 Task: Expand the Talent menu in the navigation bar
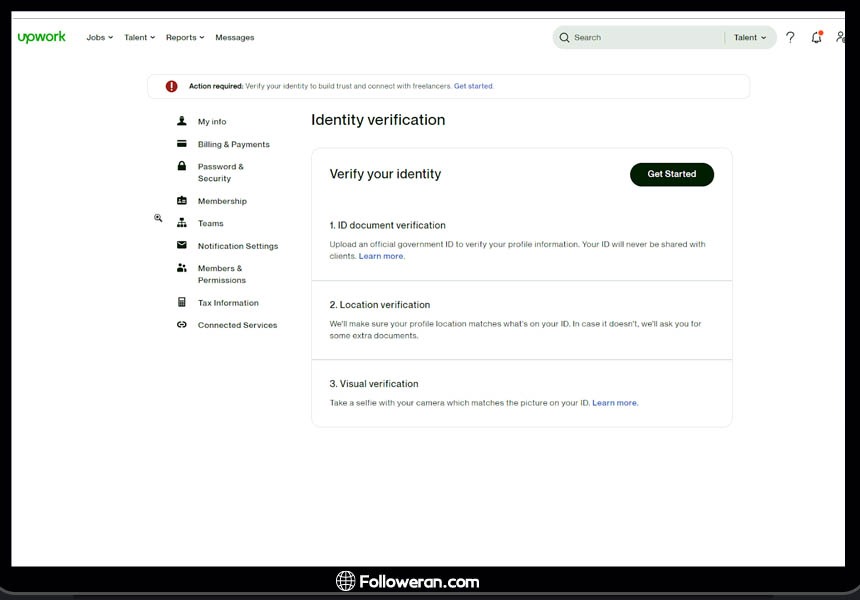tap(139, 38)
